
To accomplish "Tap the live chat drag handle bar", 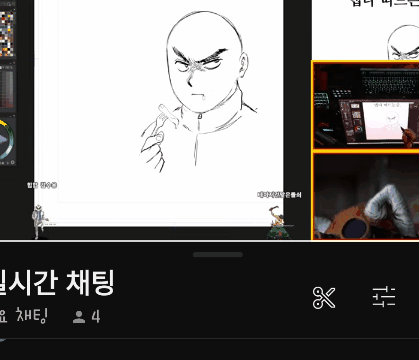I will (x=218, y=255).
